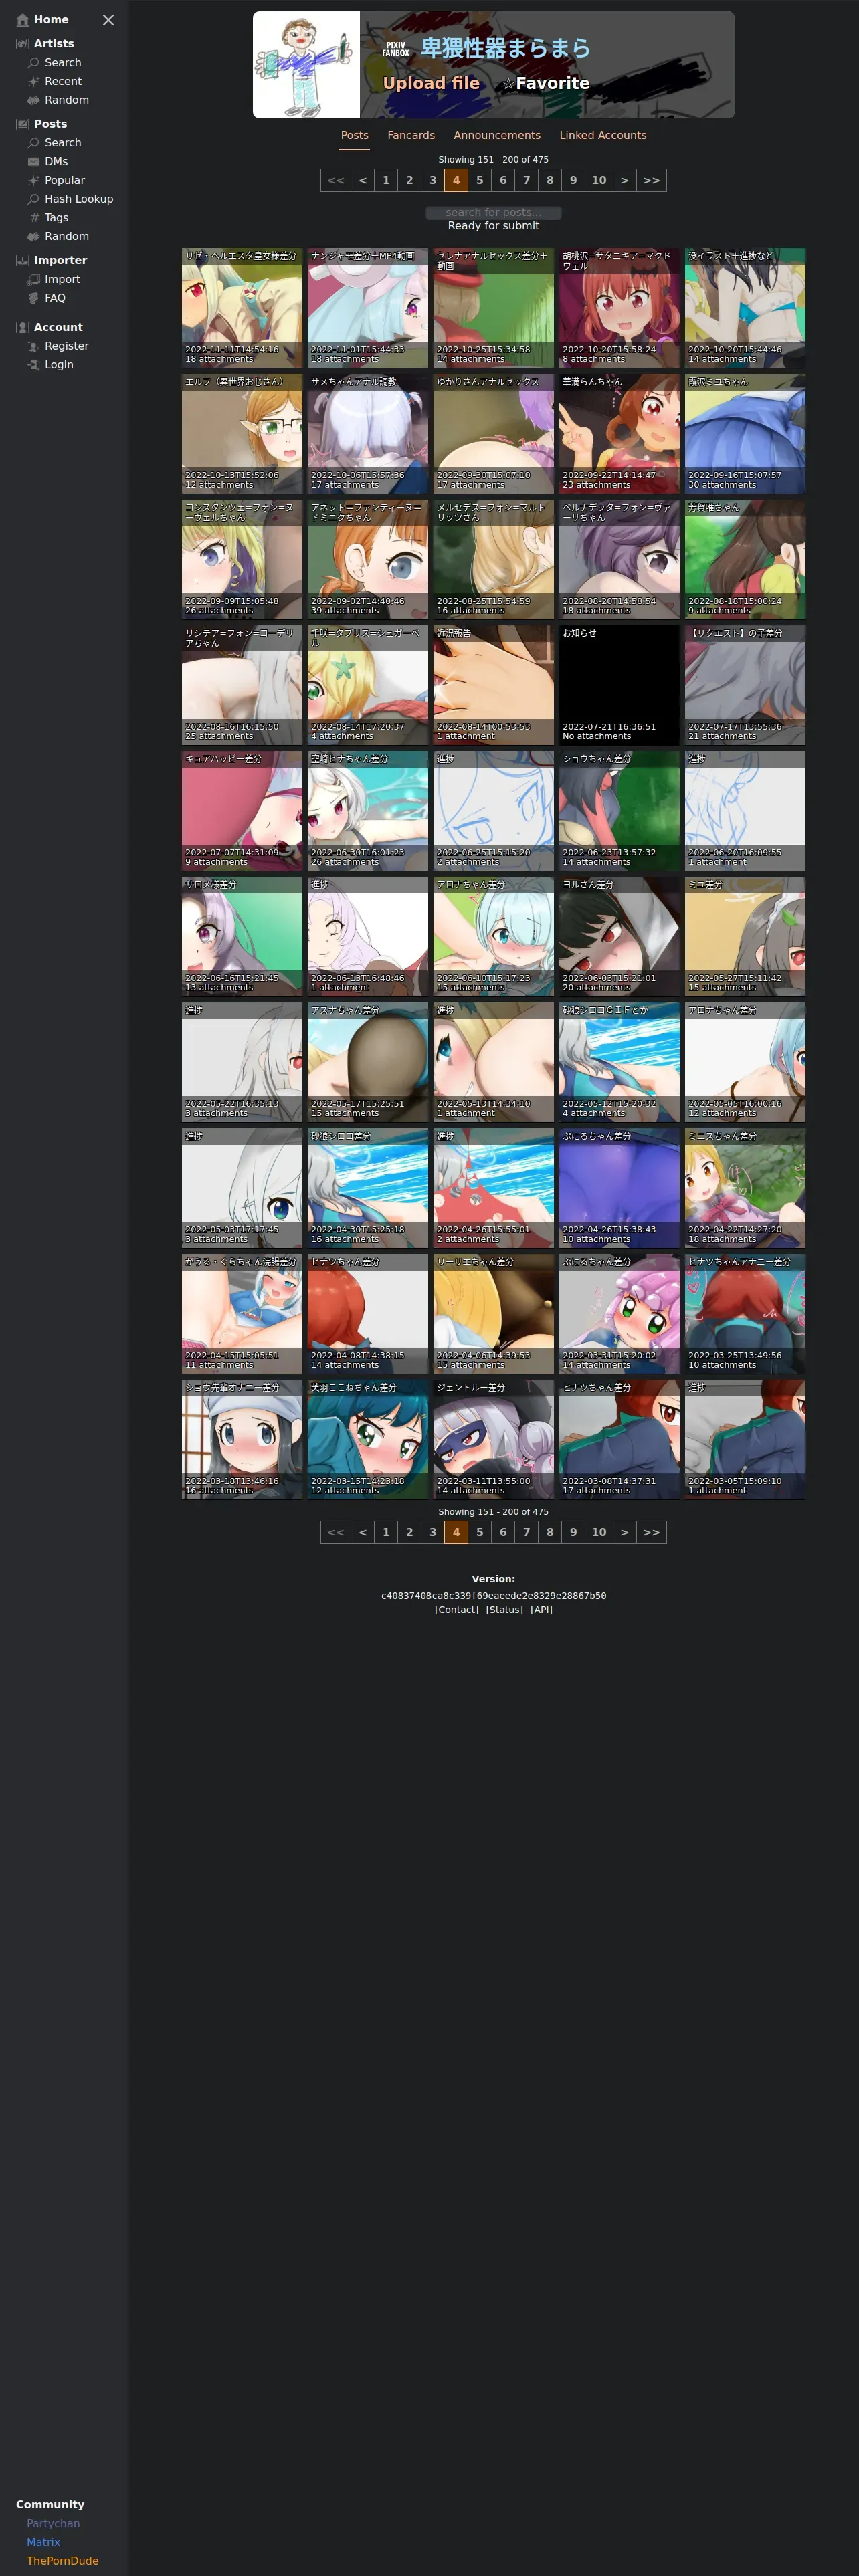859x2576 pixels.
Task: Open the post dated 2022-11-01T15:44:33
Action: pyautogui.click(x=368, y=308)
